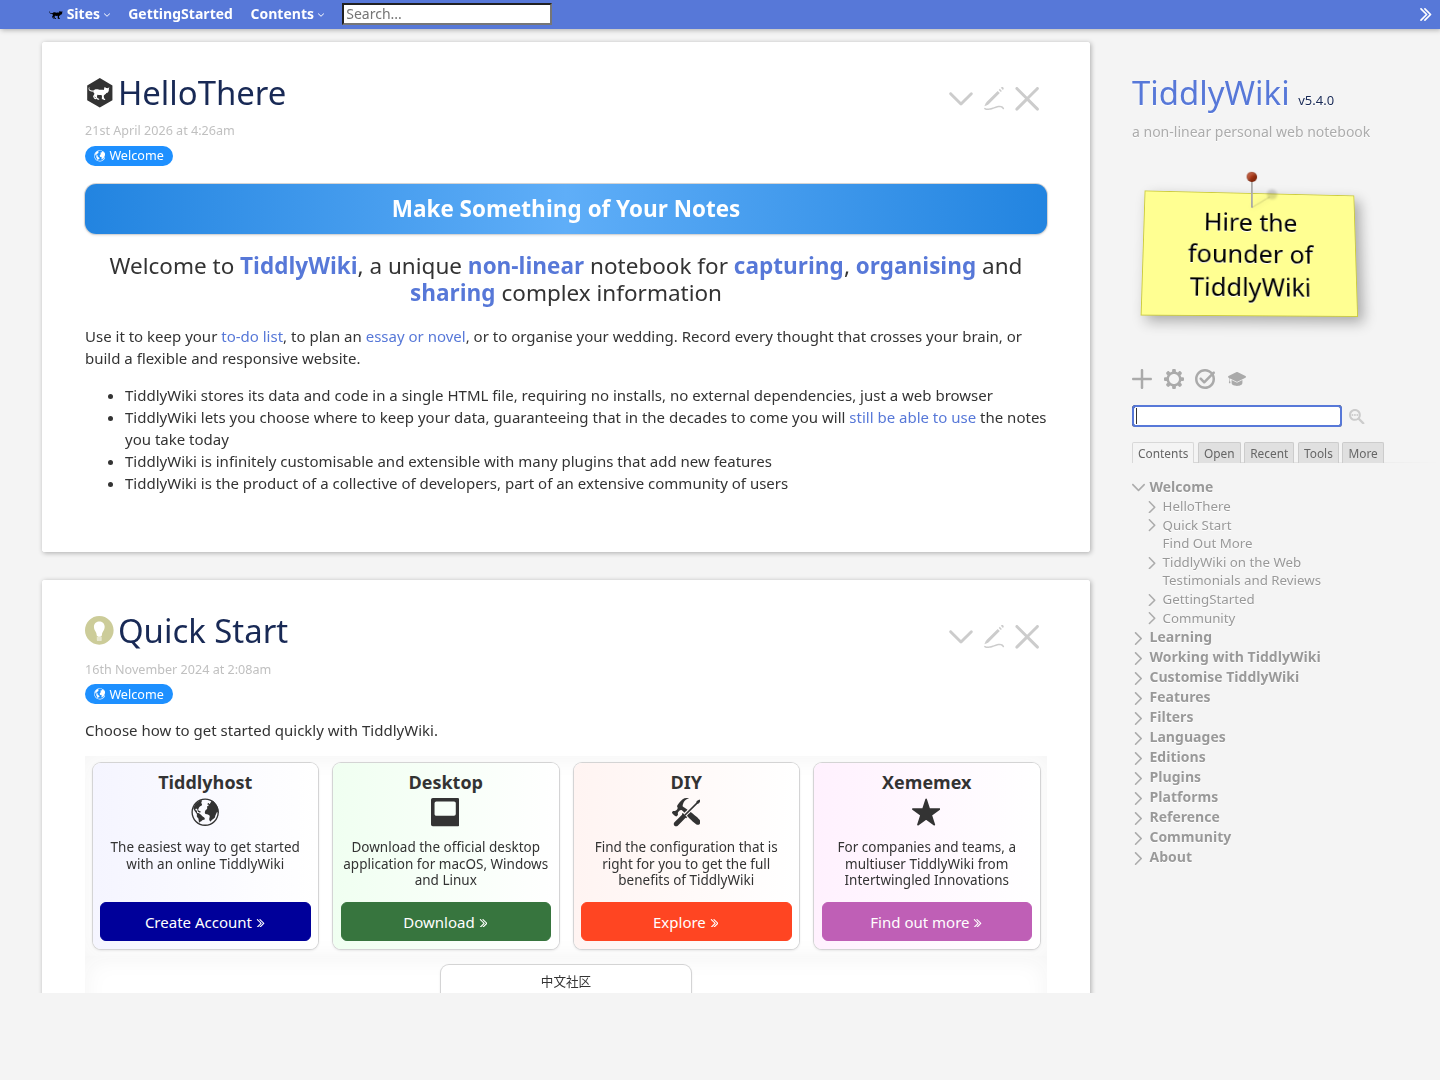1440x1080 pixels.
Task: Close the Quick Start tiddler
Action: click(x=1027, y=637)
